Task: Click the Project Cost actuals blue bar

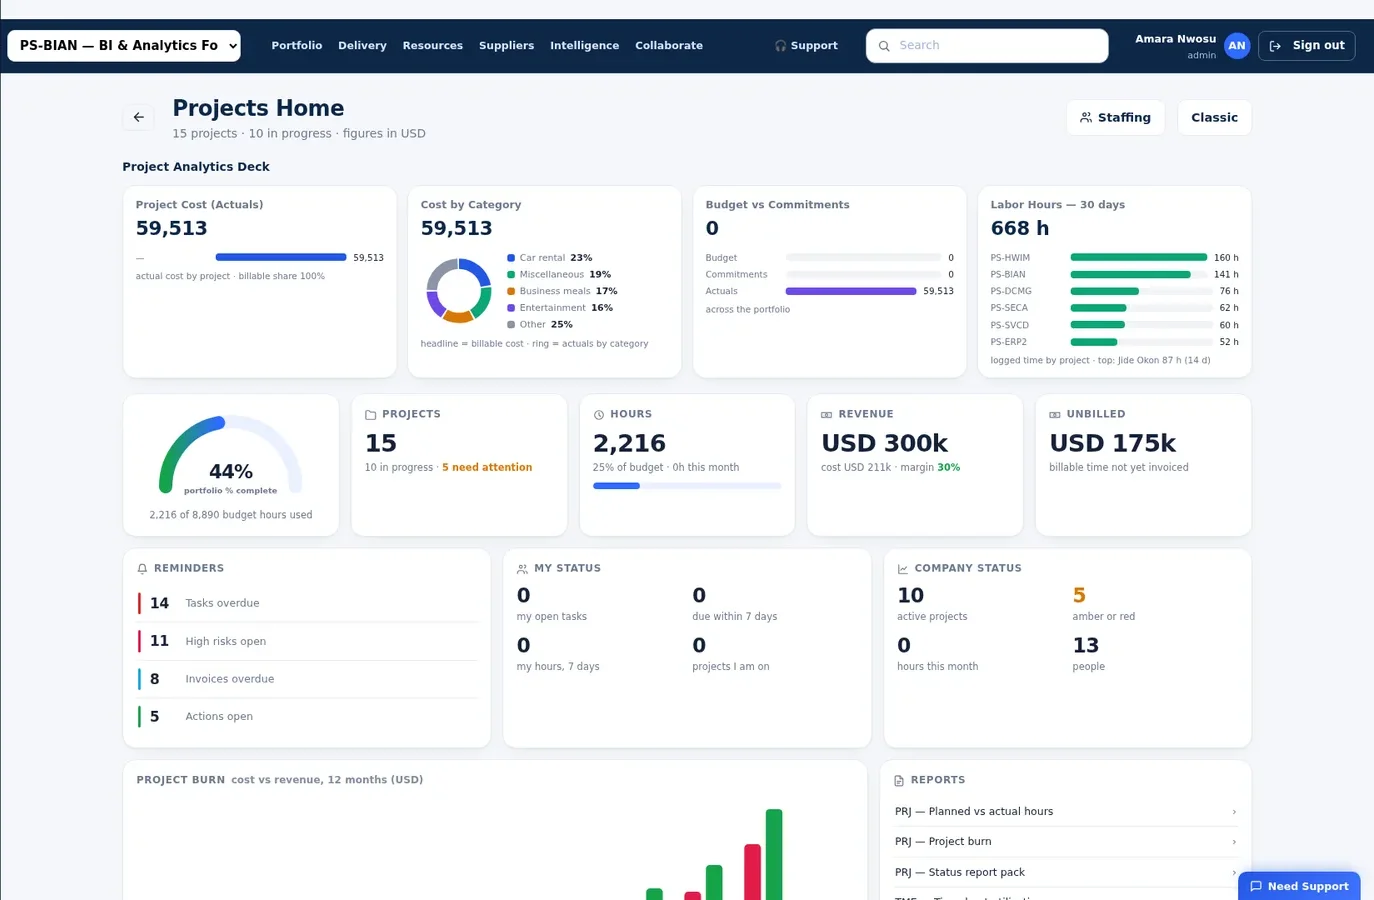Action: pos(281,258)
